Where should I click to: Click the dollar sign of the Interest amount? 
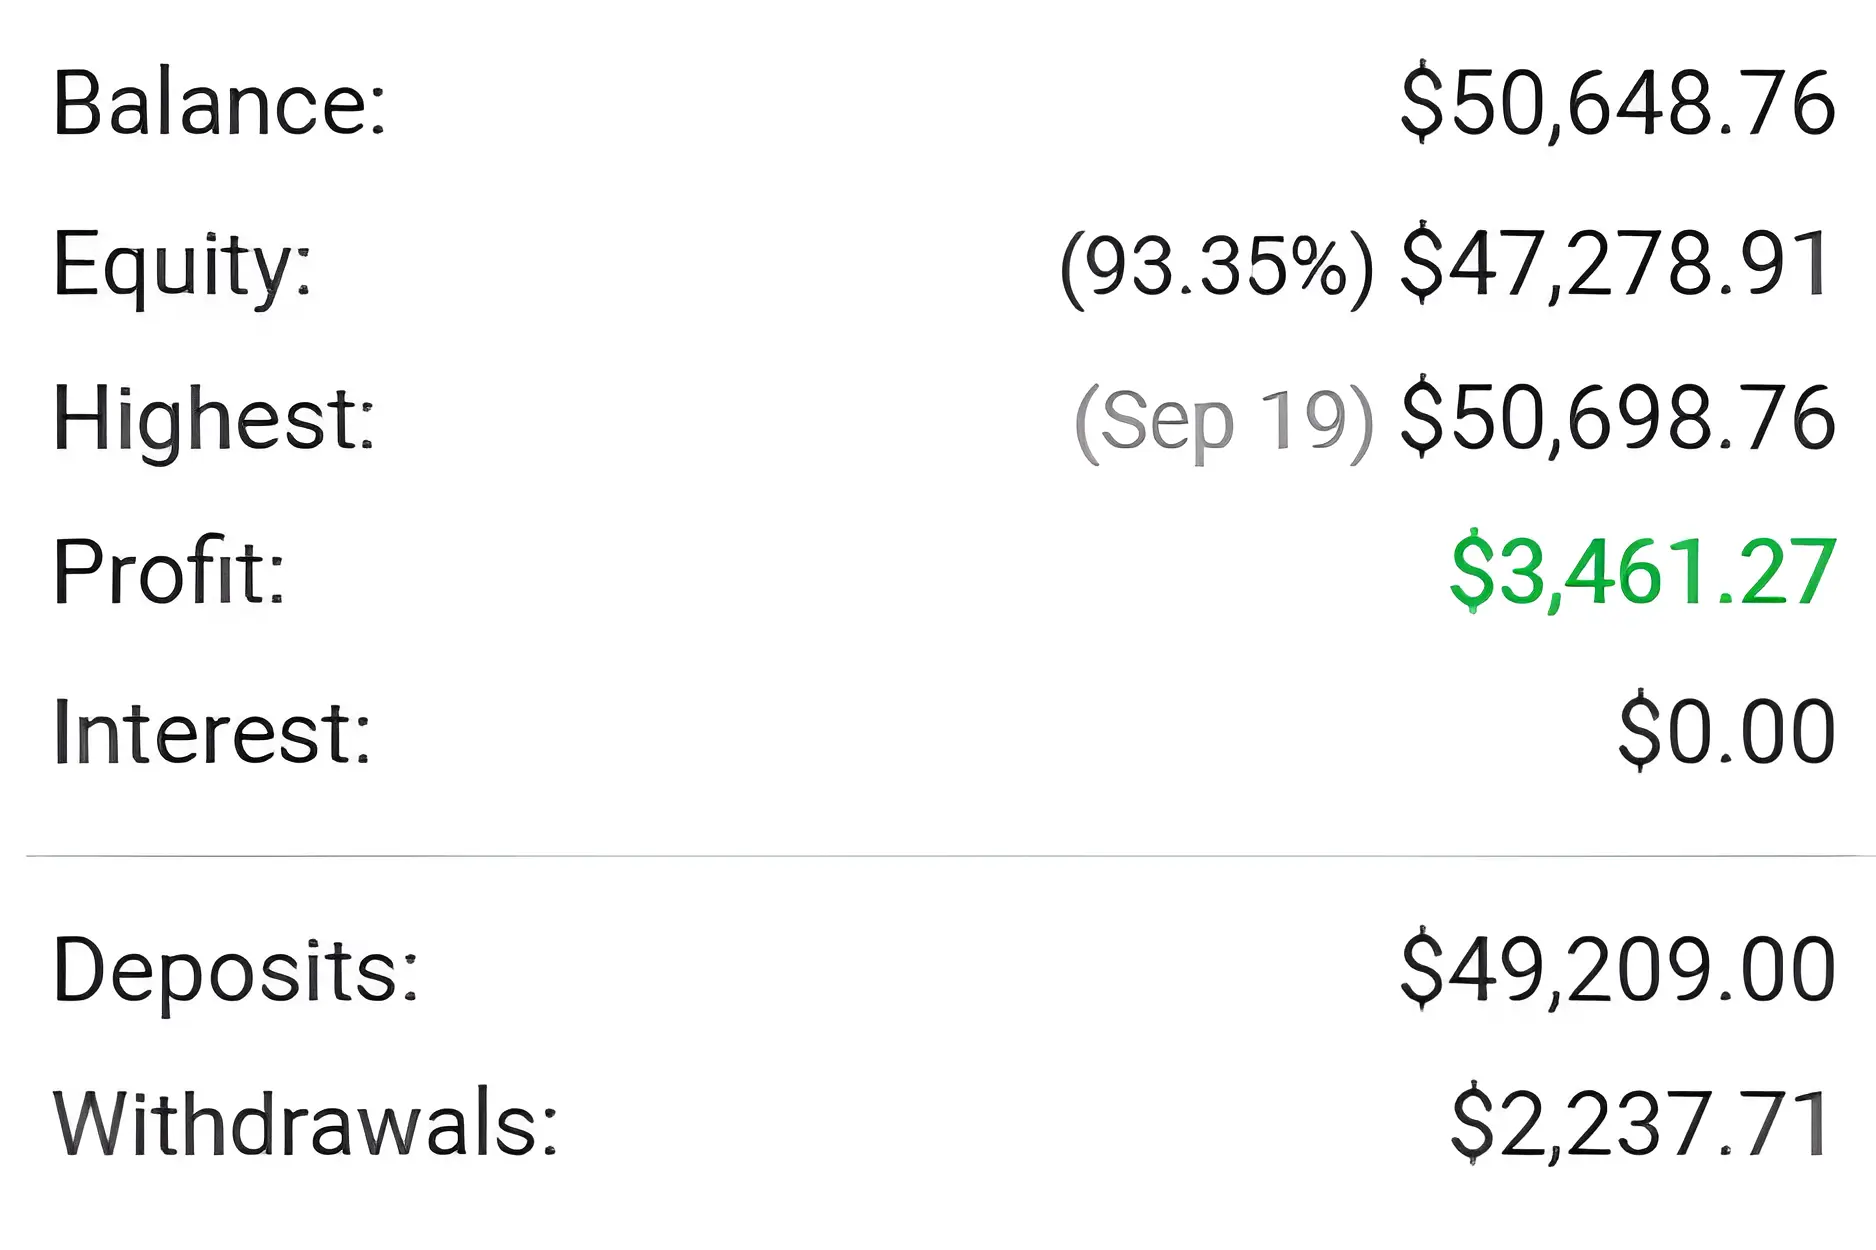tap(1639, 732)
